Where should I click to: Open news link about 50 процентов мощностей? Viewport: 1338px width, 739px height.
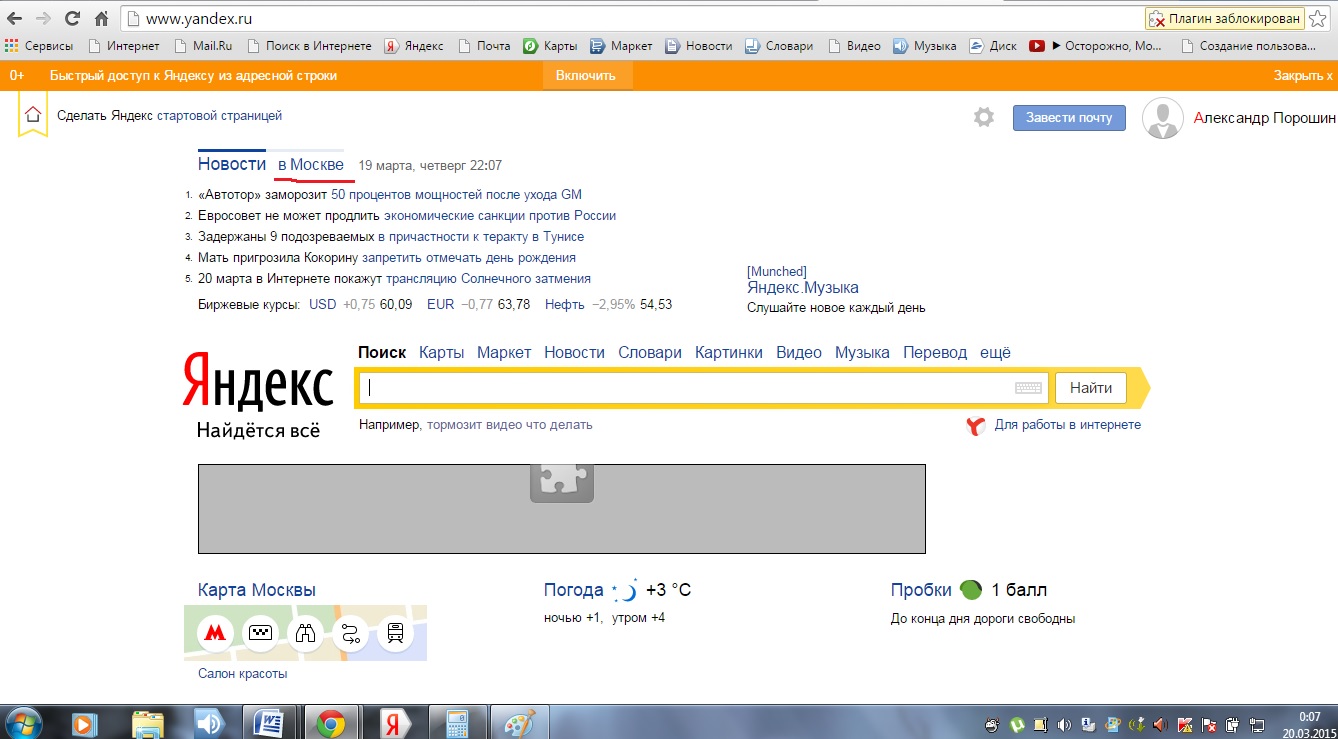[456, 195]
